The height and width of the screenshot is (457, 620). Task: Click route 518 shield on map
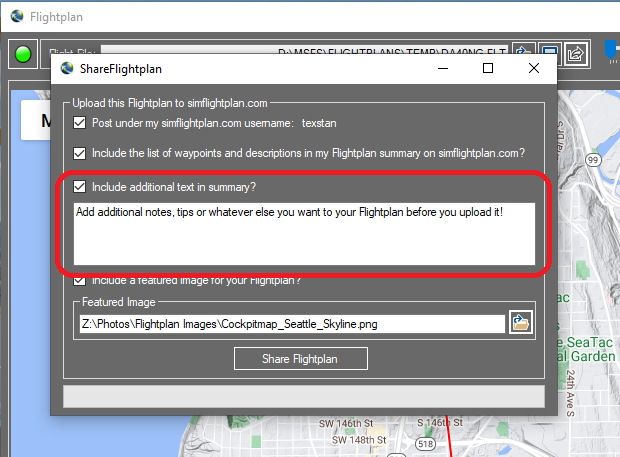(425, 444)
